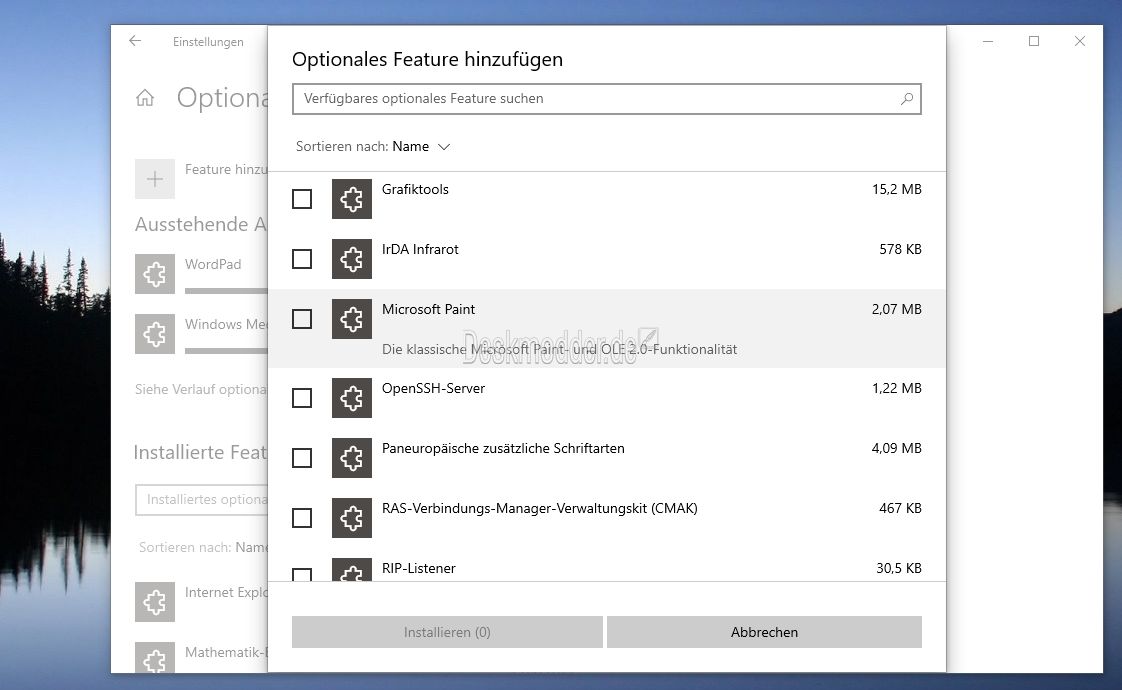Click the OpenSSH-Server puzzle icon
Viewport: 1122px width, 690px height.
[x=351, y=398]
